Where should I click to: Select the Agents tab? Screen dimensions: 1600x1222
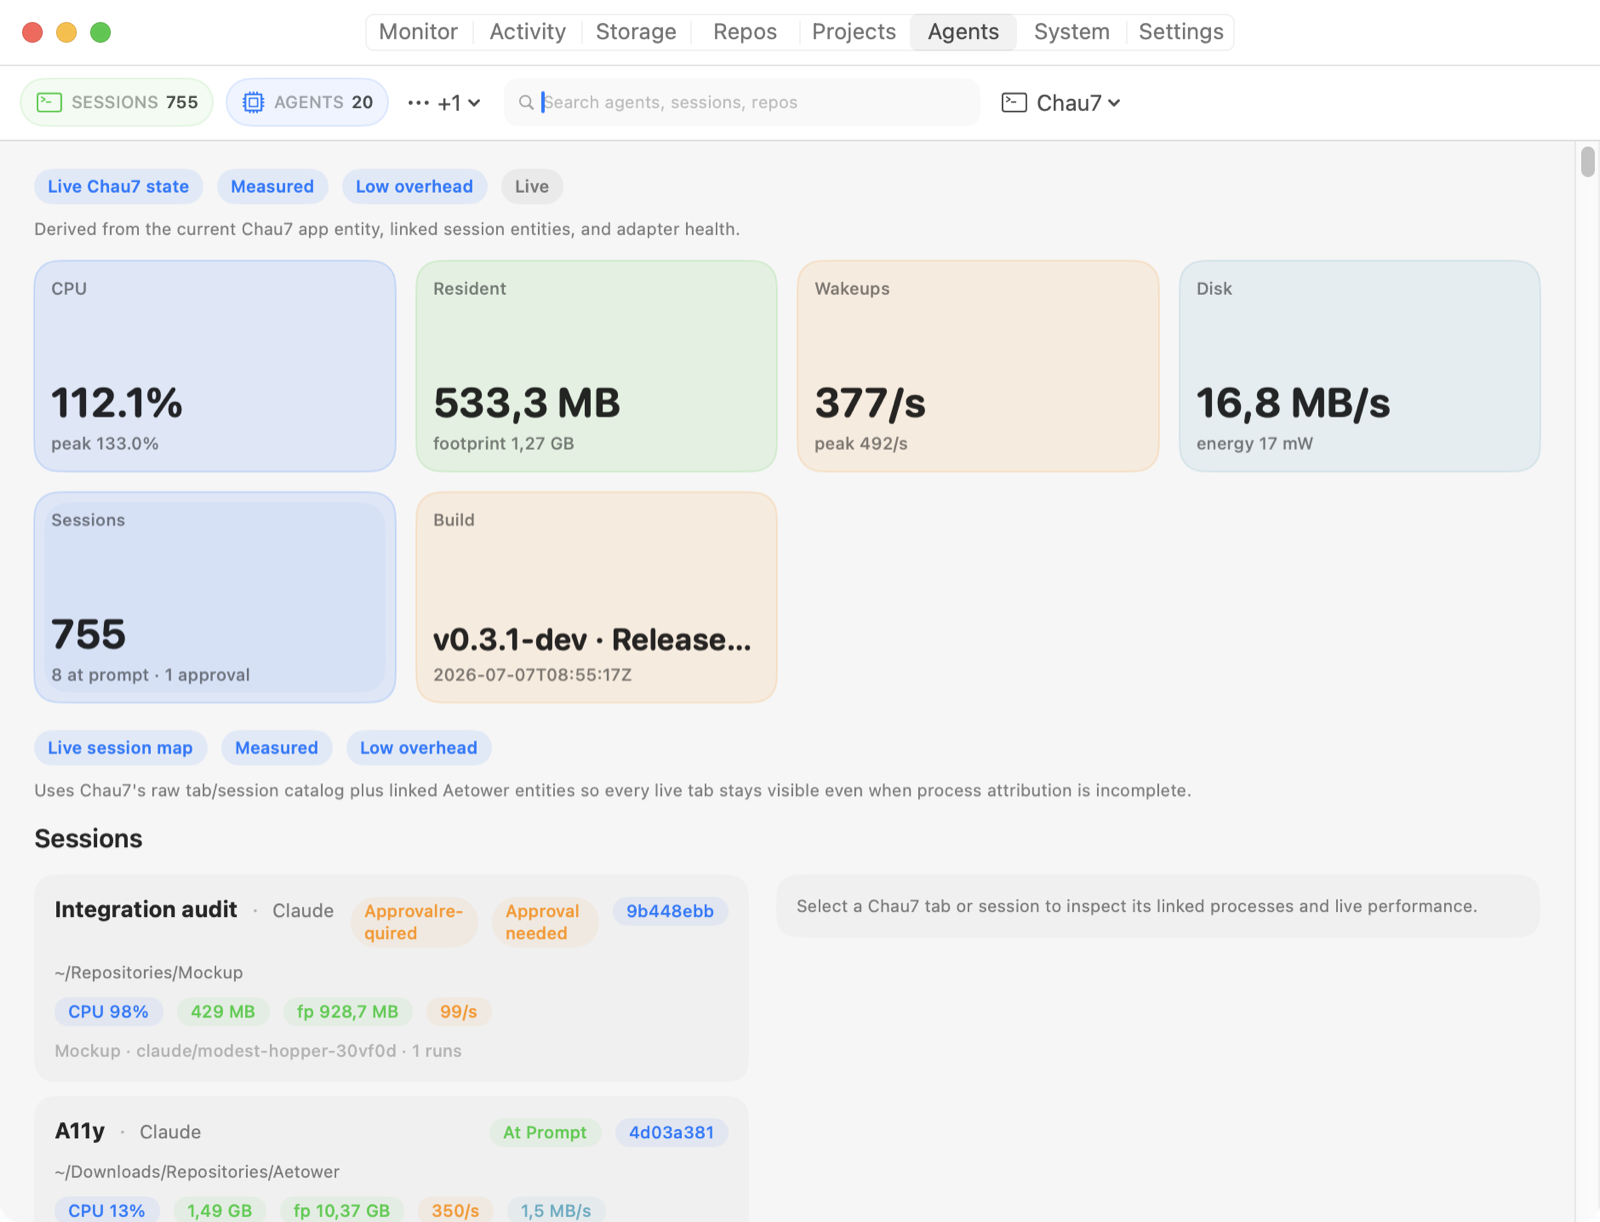tap(963, 32)
